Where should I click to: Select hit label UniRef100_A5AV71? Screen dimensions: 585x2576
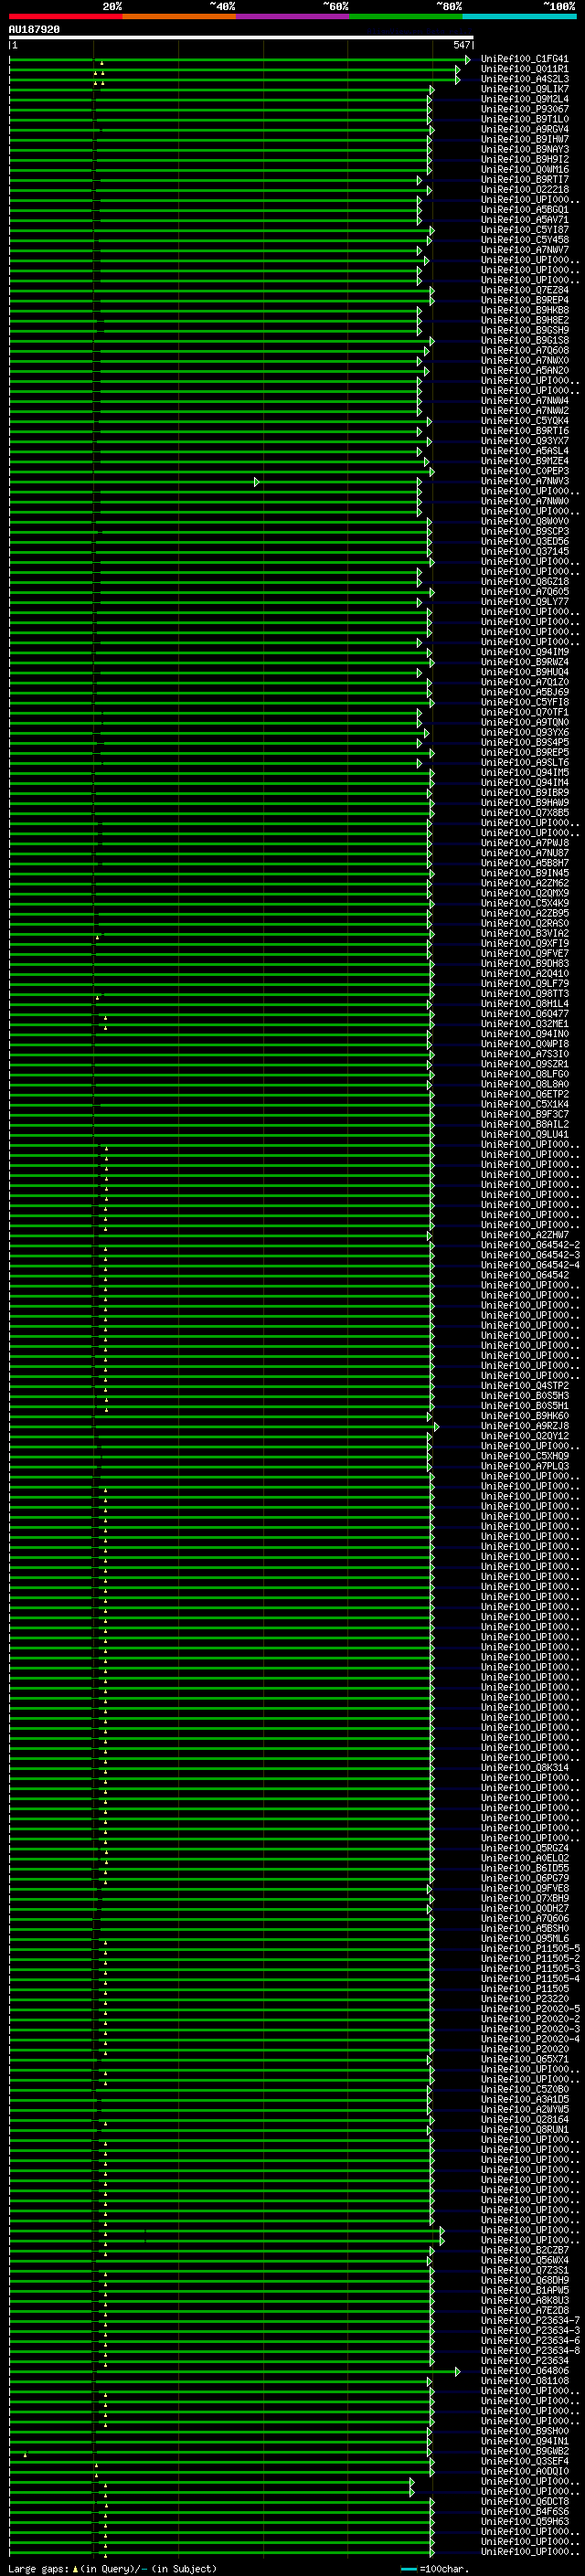coord(525,220)
